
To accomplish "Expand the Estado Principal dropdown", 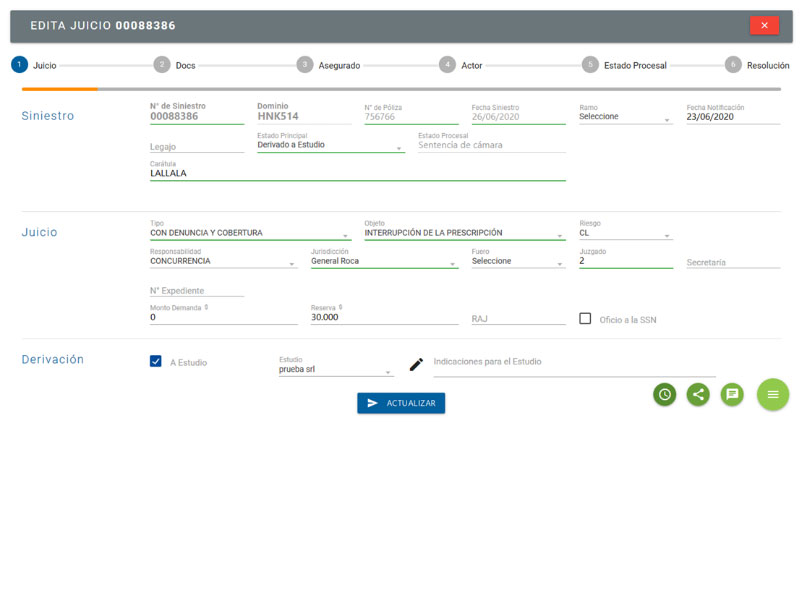I will pyautogui.click(x=330, y=145).
